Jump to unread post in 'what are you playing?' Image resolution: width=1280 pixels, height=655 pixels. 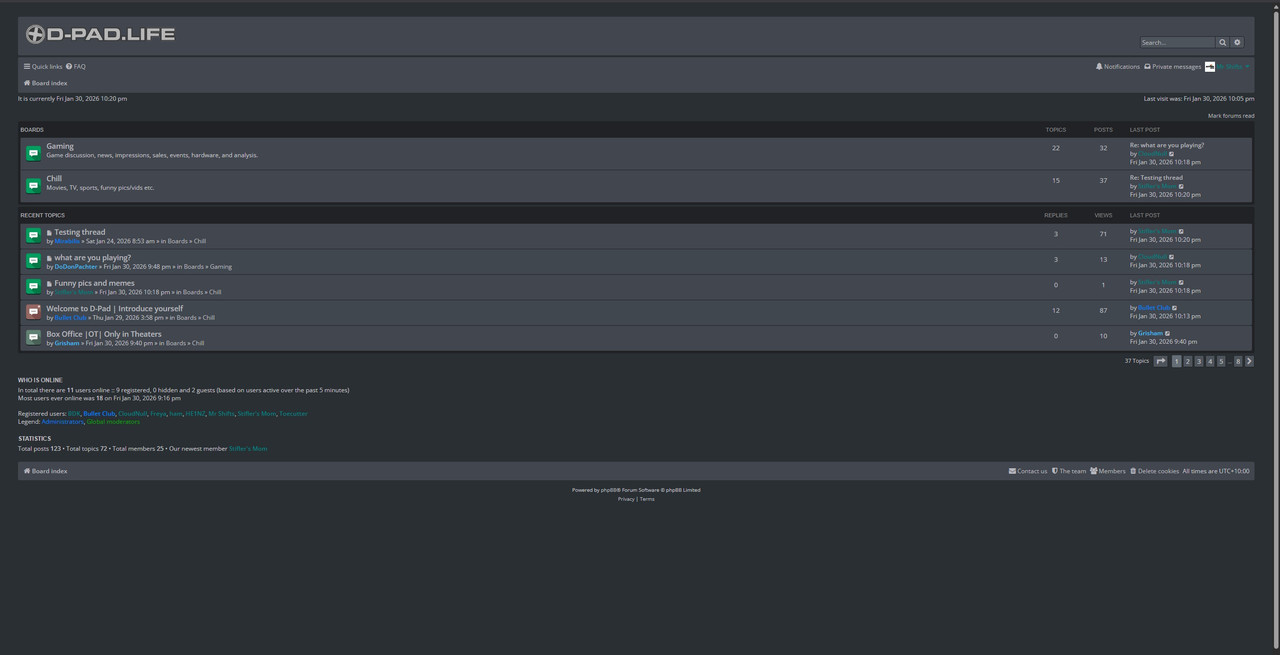49,258
